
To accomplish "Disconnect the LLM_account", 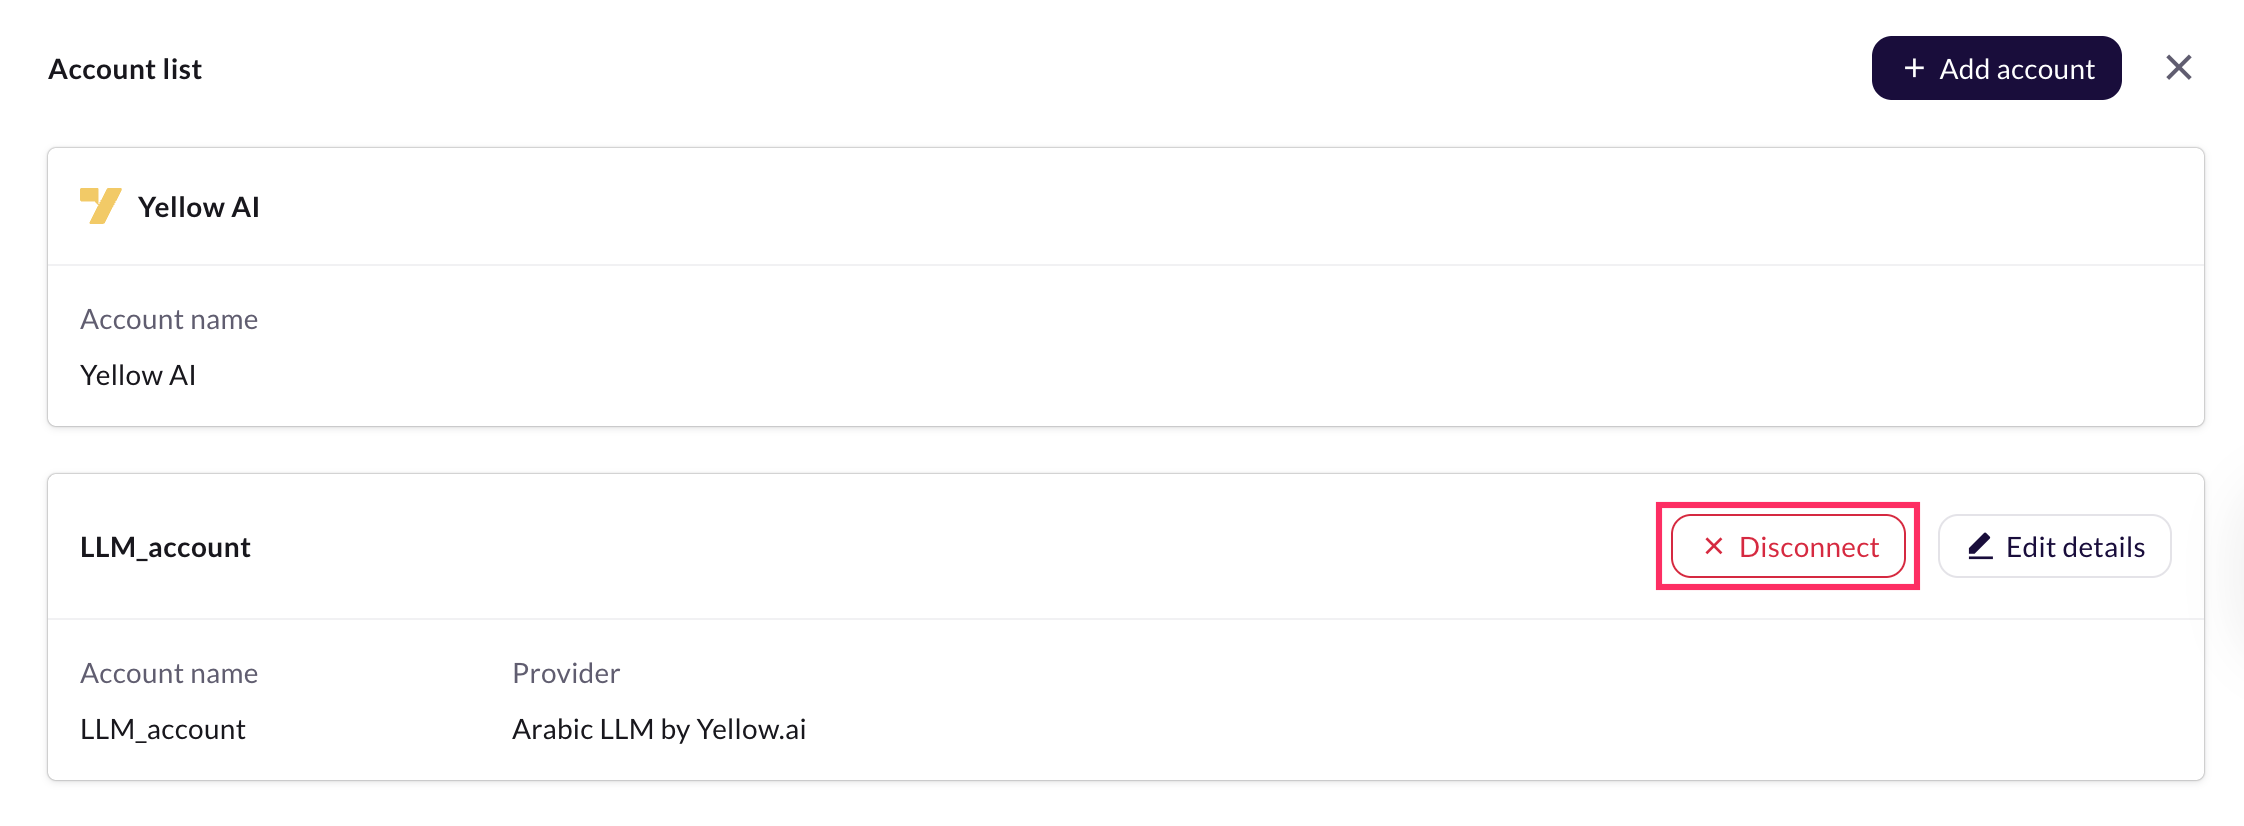I will click(x=1788, y=546).
